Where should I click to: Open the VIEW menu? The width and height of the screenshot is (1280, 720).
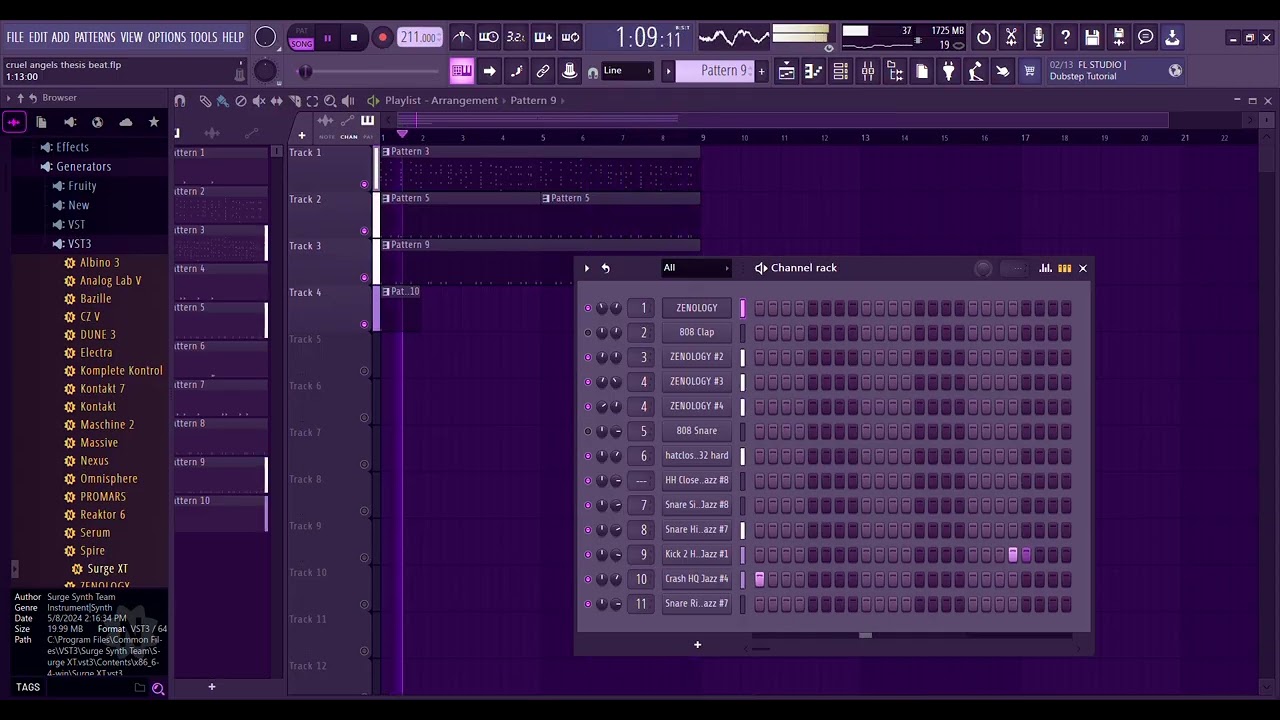coord(132,37)
